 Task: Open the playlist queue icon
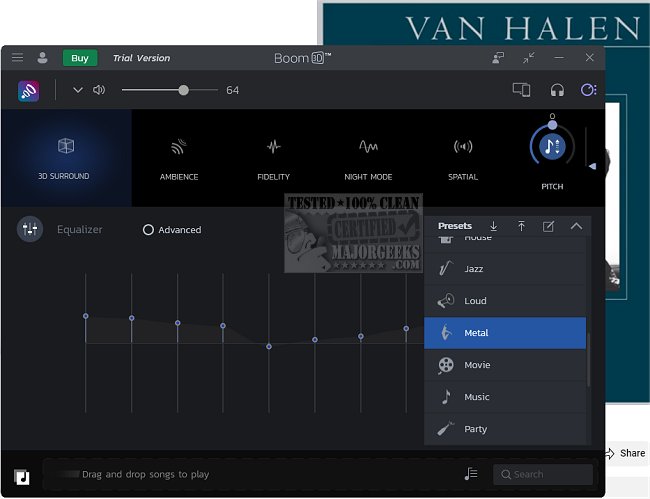471,474
